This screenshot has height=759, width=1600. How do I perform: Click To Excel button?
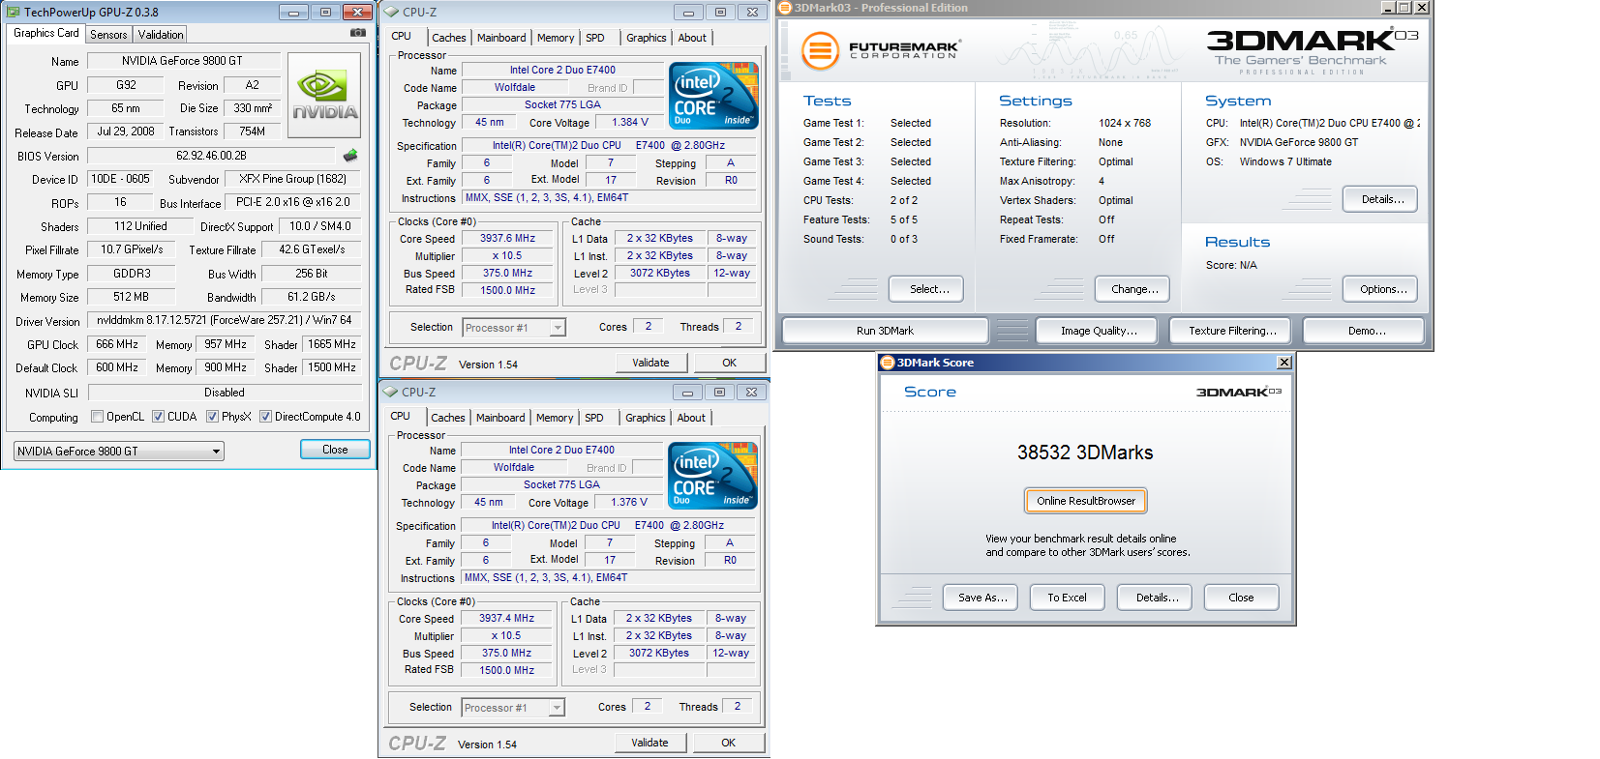tap(1067, 598)
